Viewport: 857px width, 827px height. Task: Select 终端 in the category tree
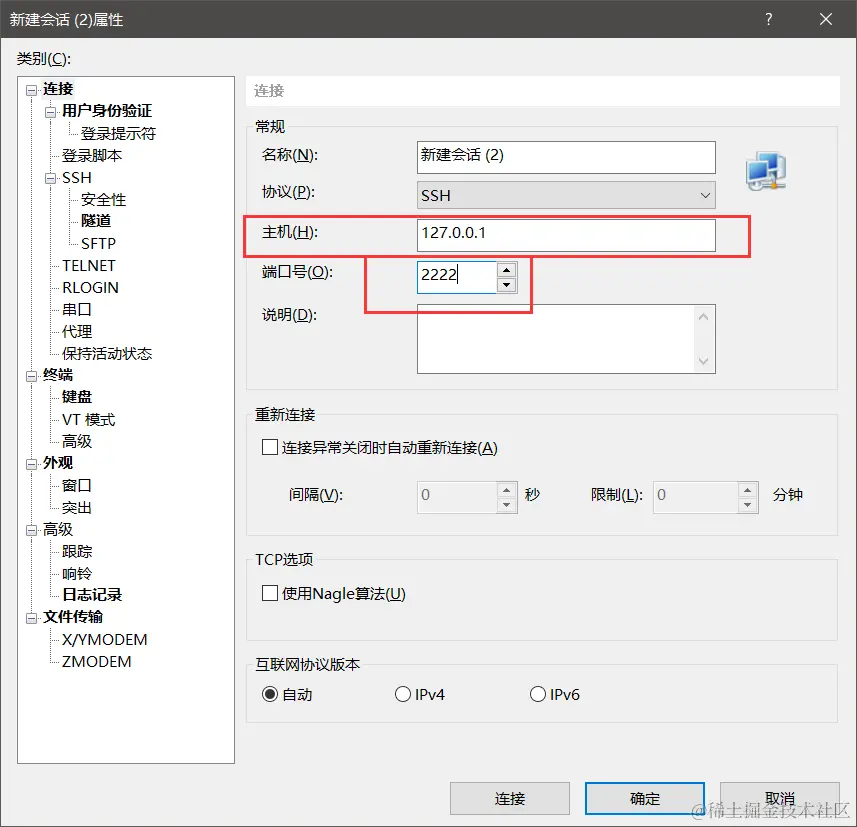(x=58, y=375)
